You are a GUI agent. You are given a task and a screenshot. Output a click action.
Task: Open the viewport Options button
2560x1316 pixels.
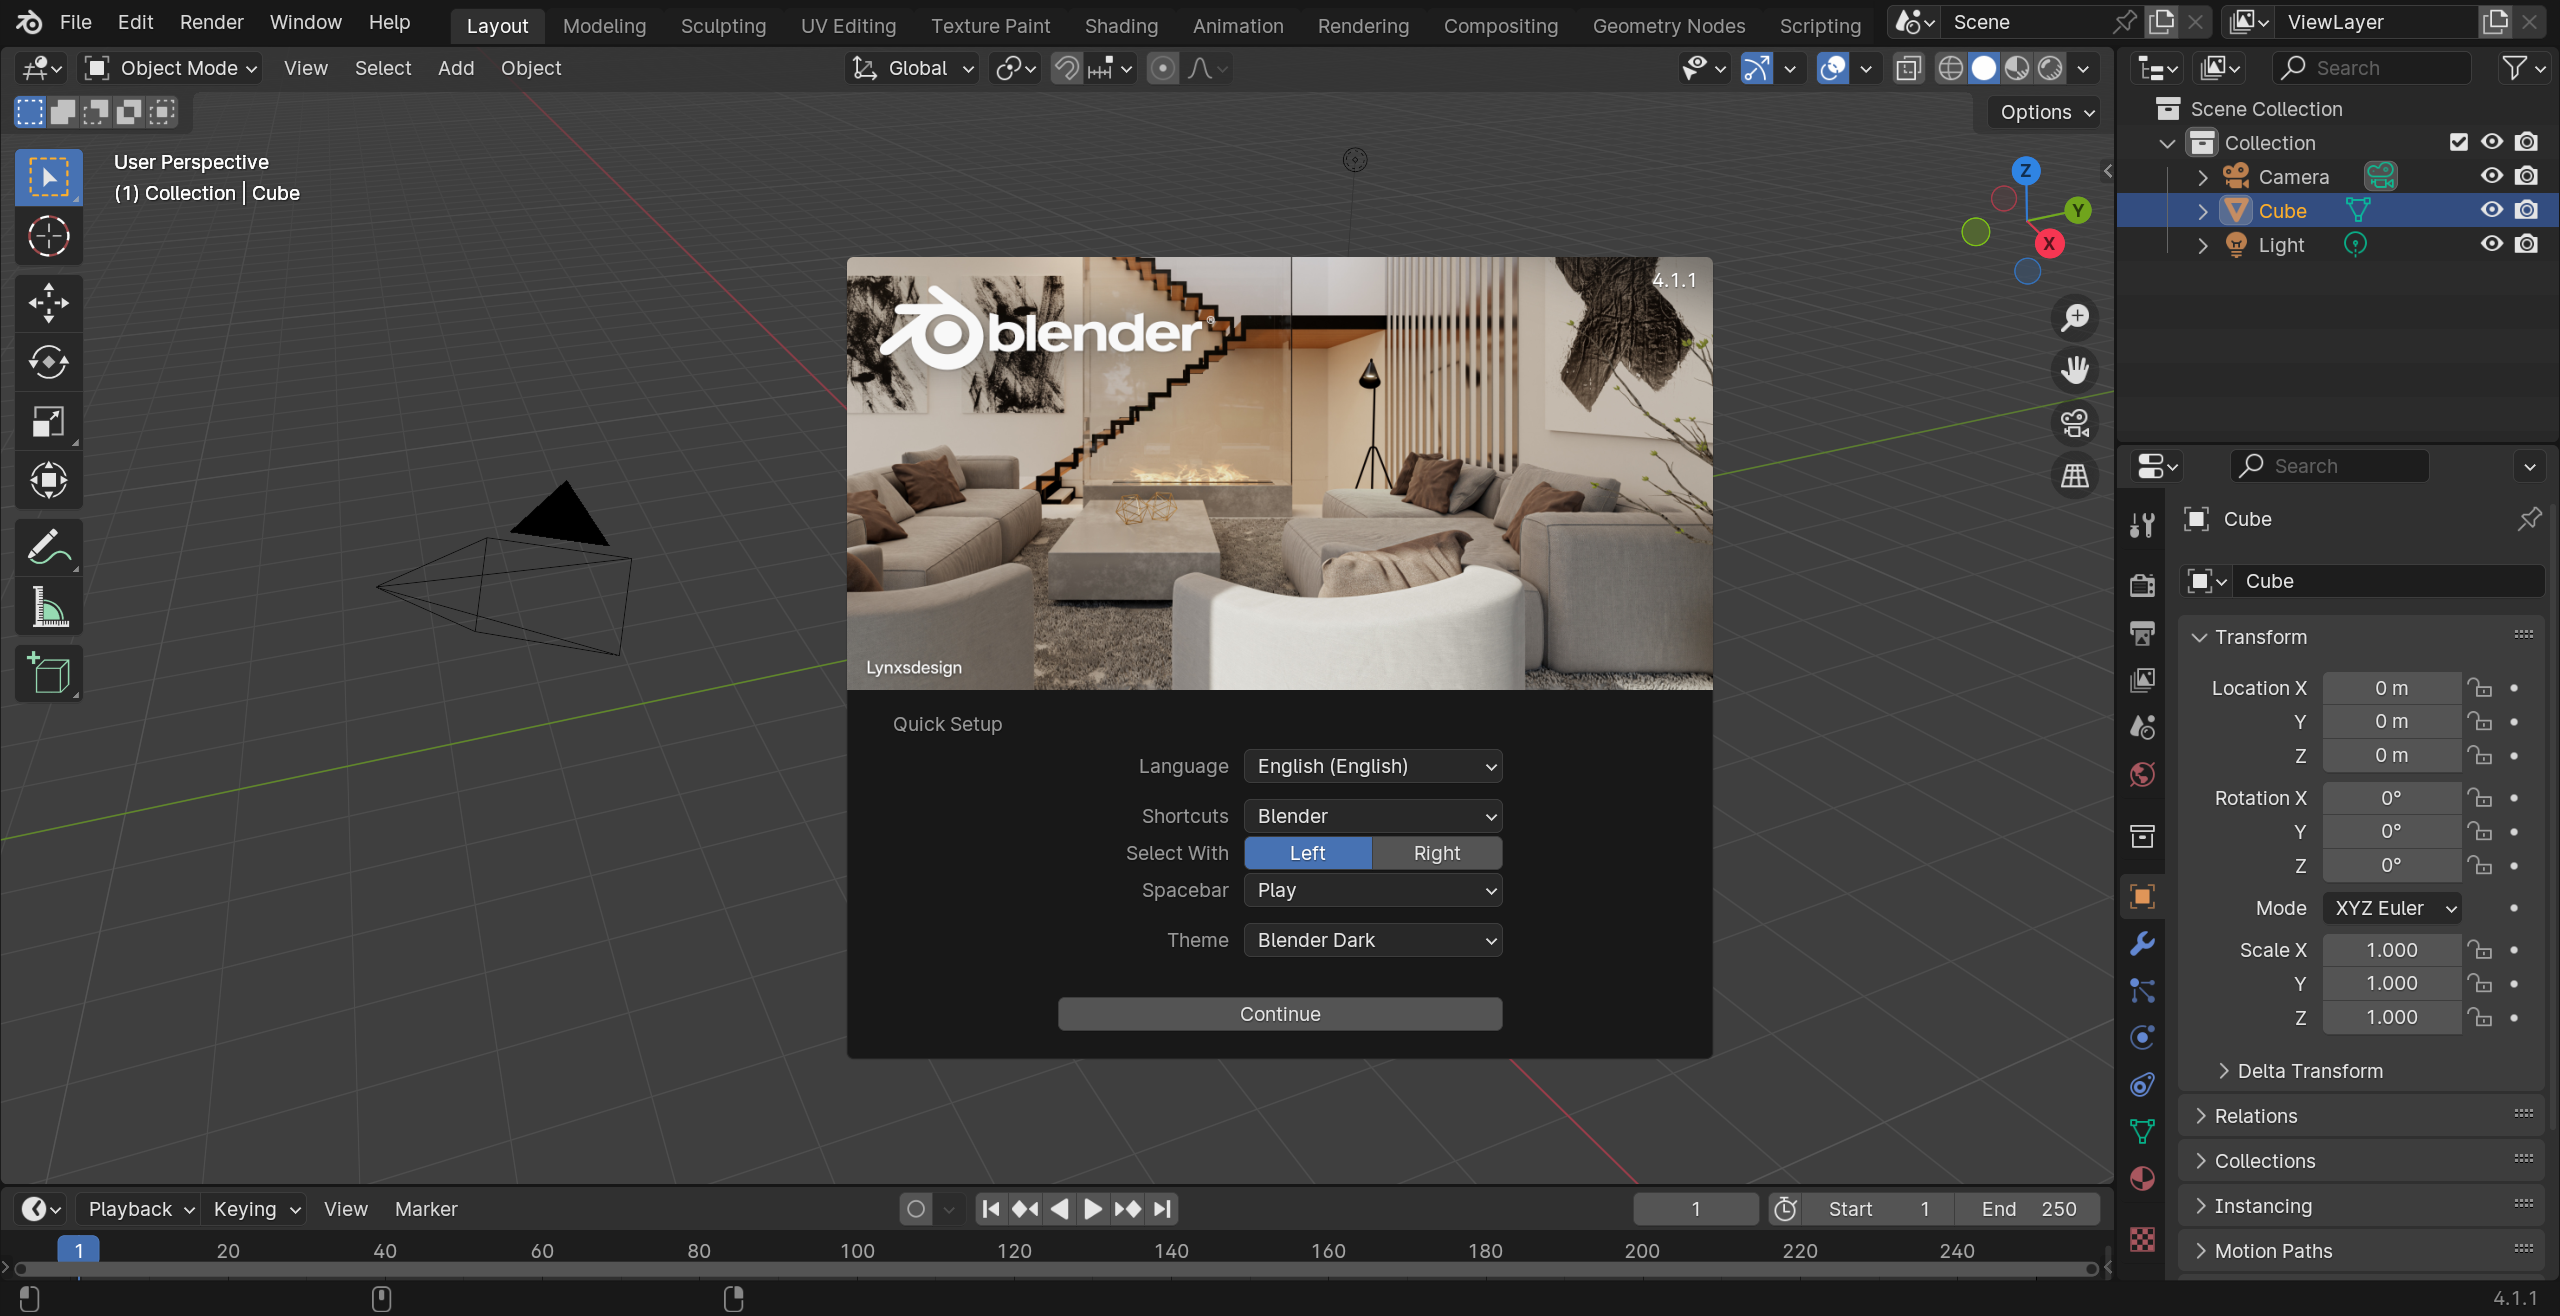(x=2046, y=112)
